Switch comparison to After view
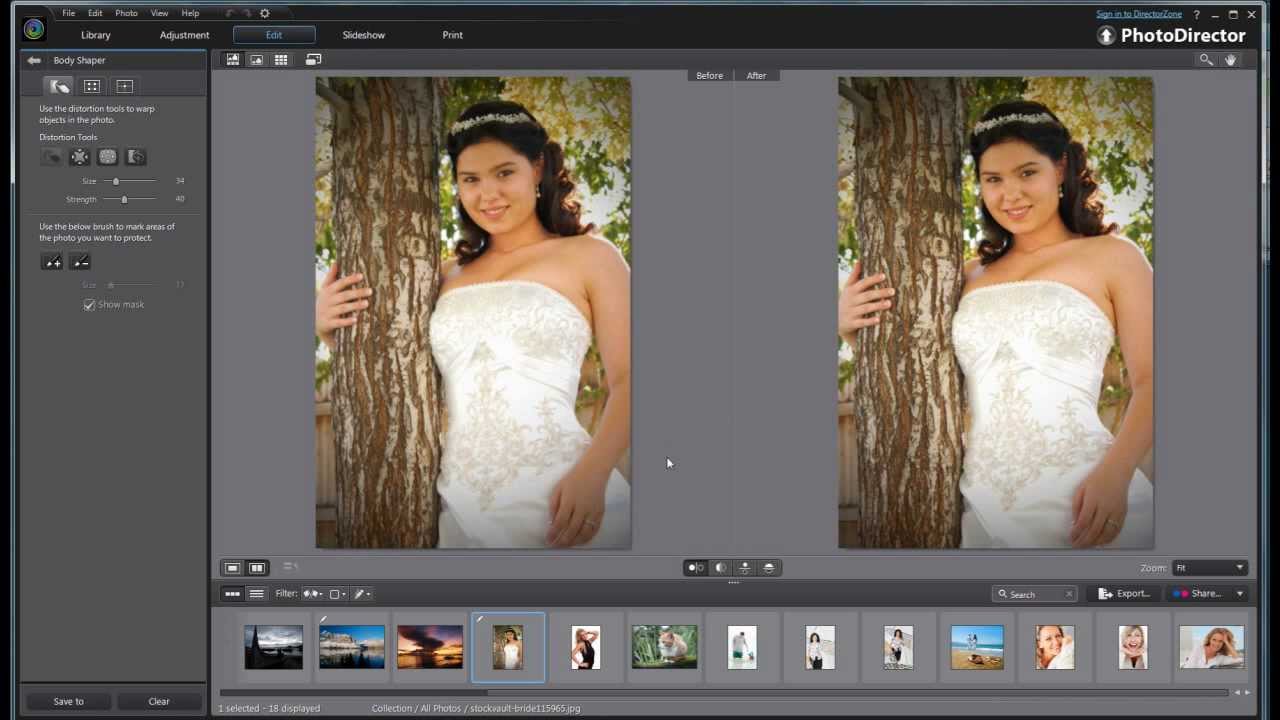This screenshot has width=1280, height=720. (x=756, y=75)
